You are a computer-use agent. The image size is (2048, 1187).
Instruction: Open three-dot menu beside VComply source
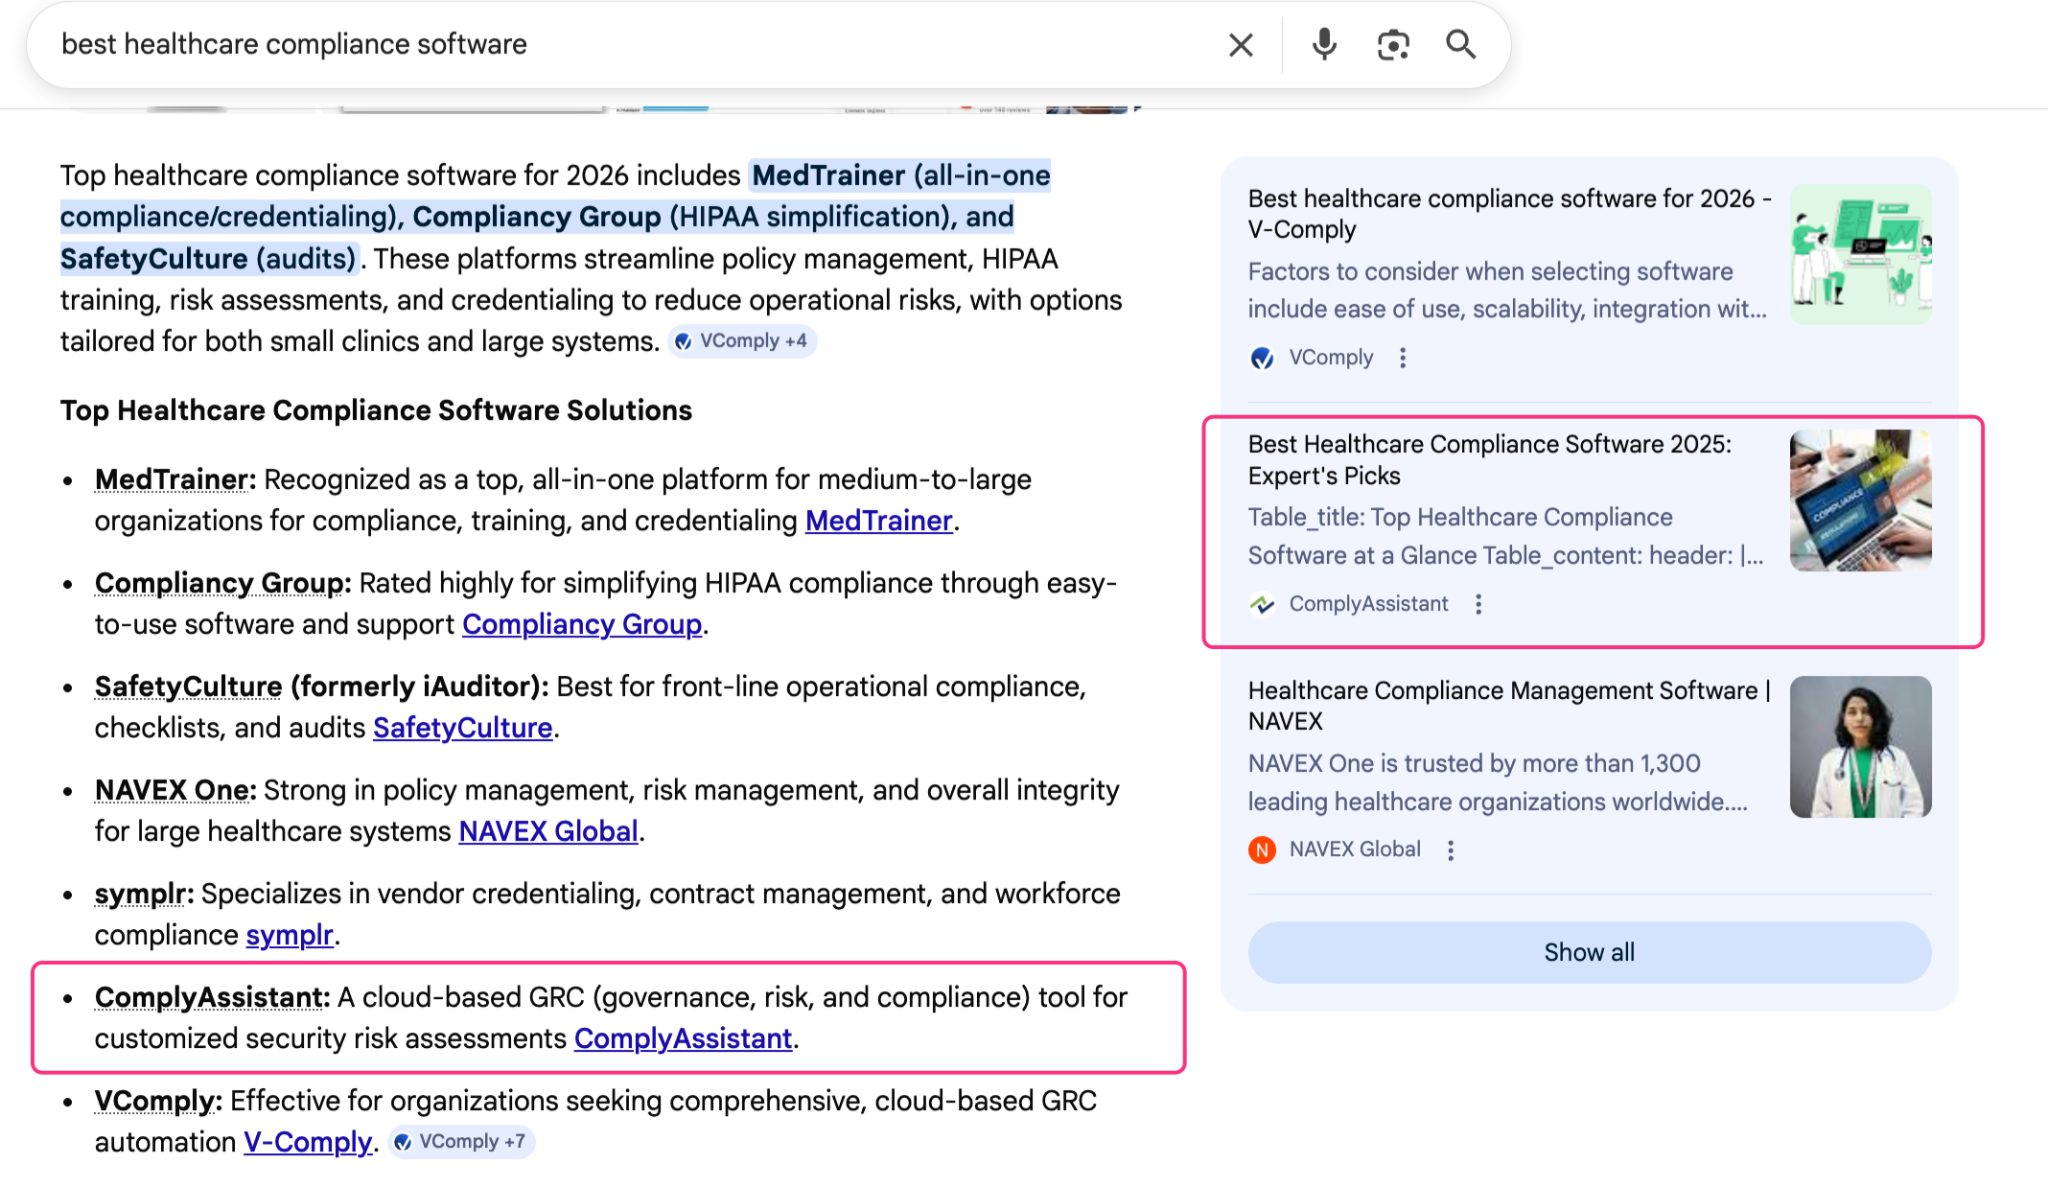point(1403,358)
